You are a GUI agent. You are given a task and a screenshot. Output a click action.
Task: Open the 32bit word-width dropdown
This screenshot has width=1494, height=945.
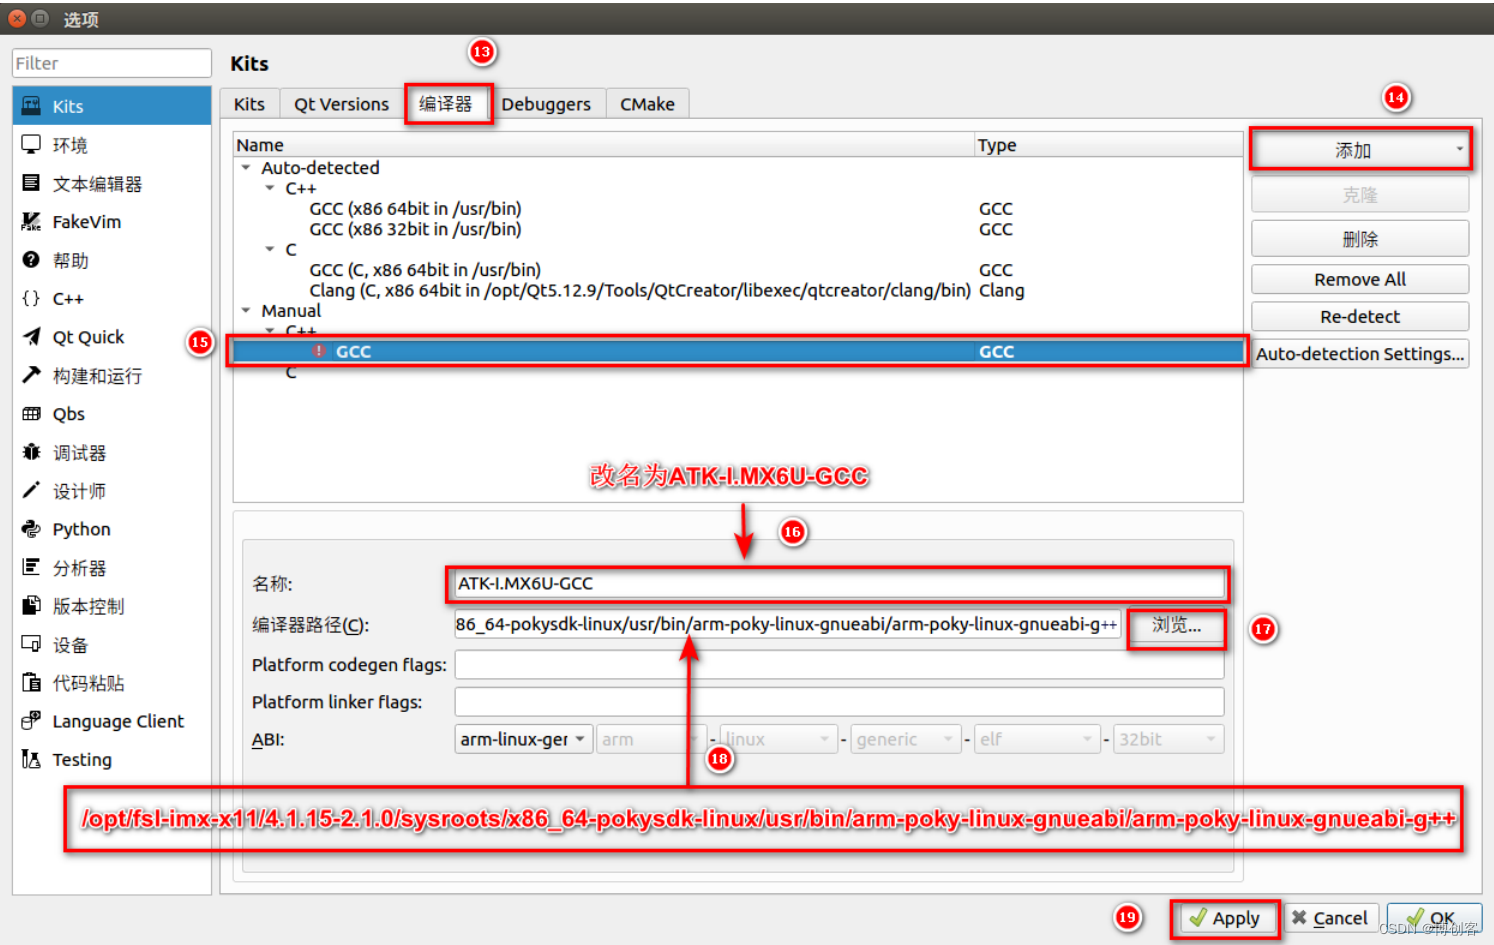pyautogui.click(x=1166, y=738)
